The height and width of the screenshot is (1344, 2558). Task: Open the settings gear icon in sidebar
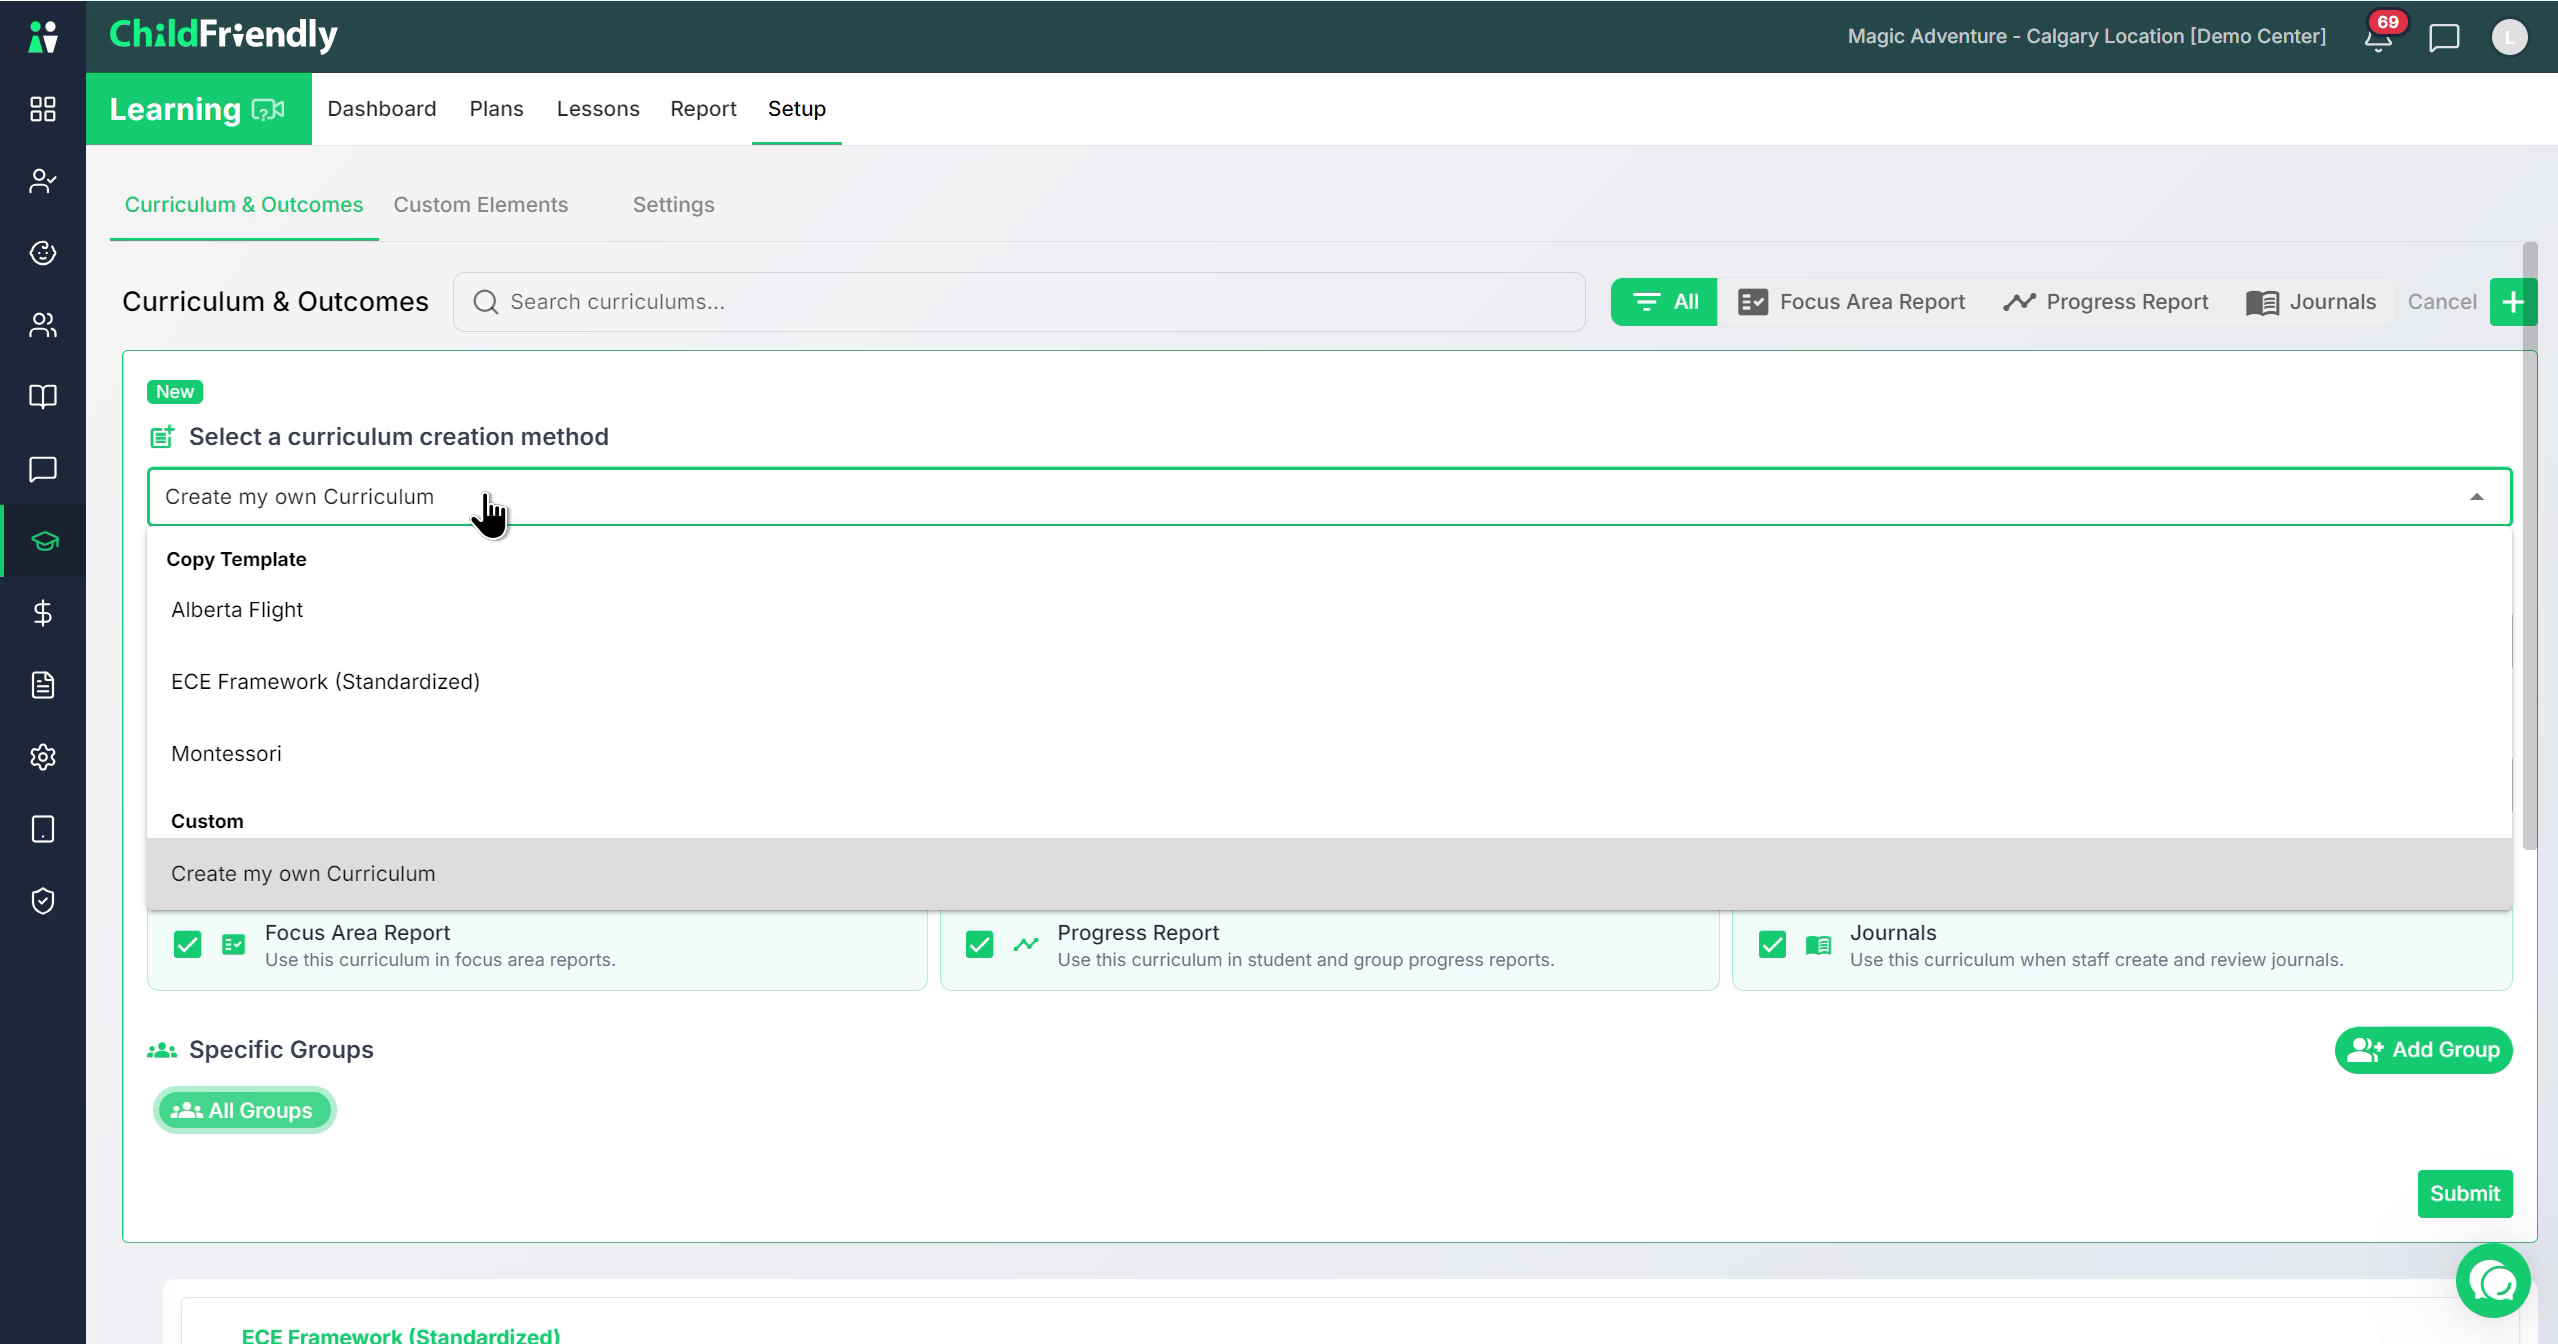pos(43,757)
